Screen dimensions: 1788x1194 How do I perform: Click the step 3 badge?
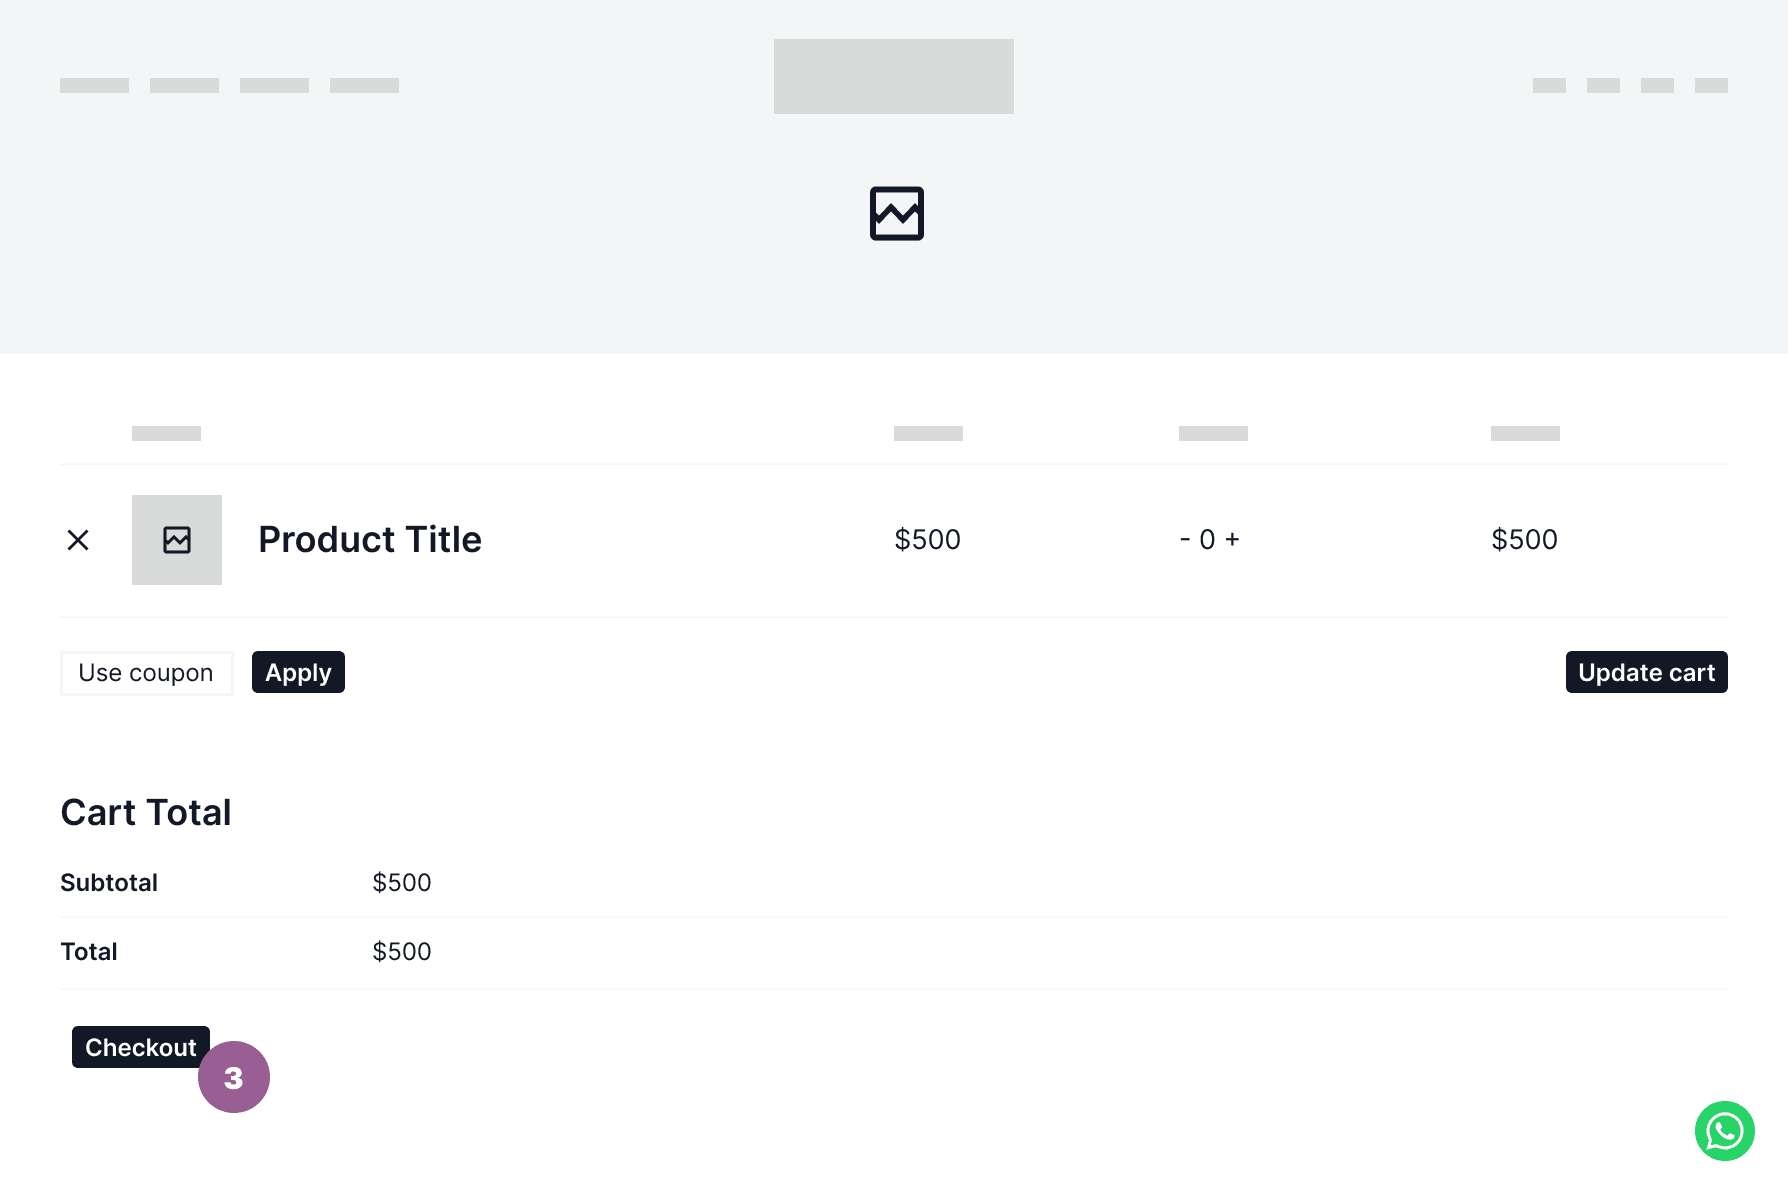pos(234,1077)
